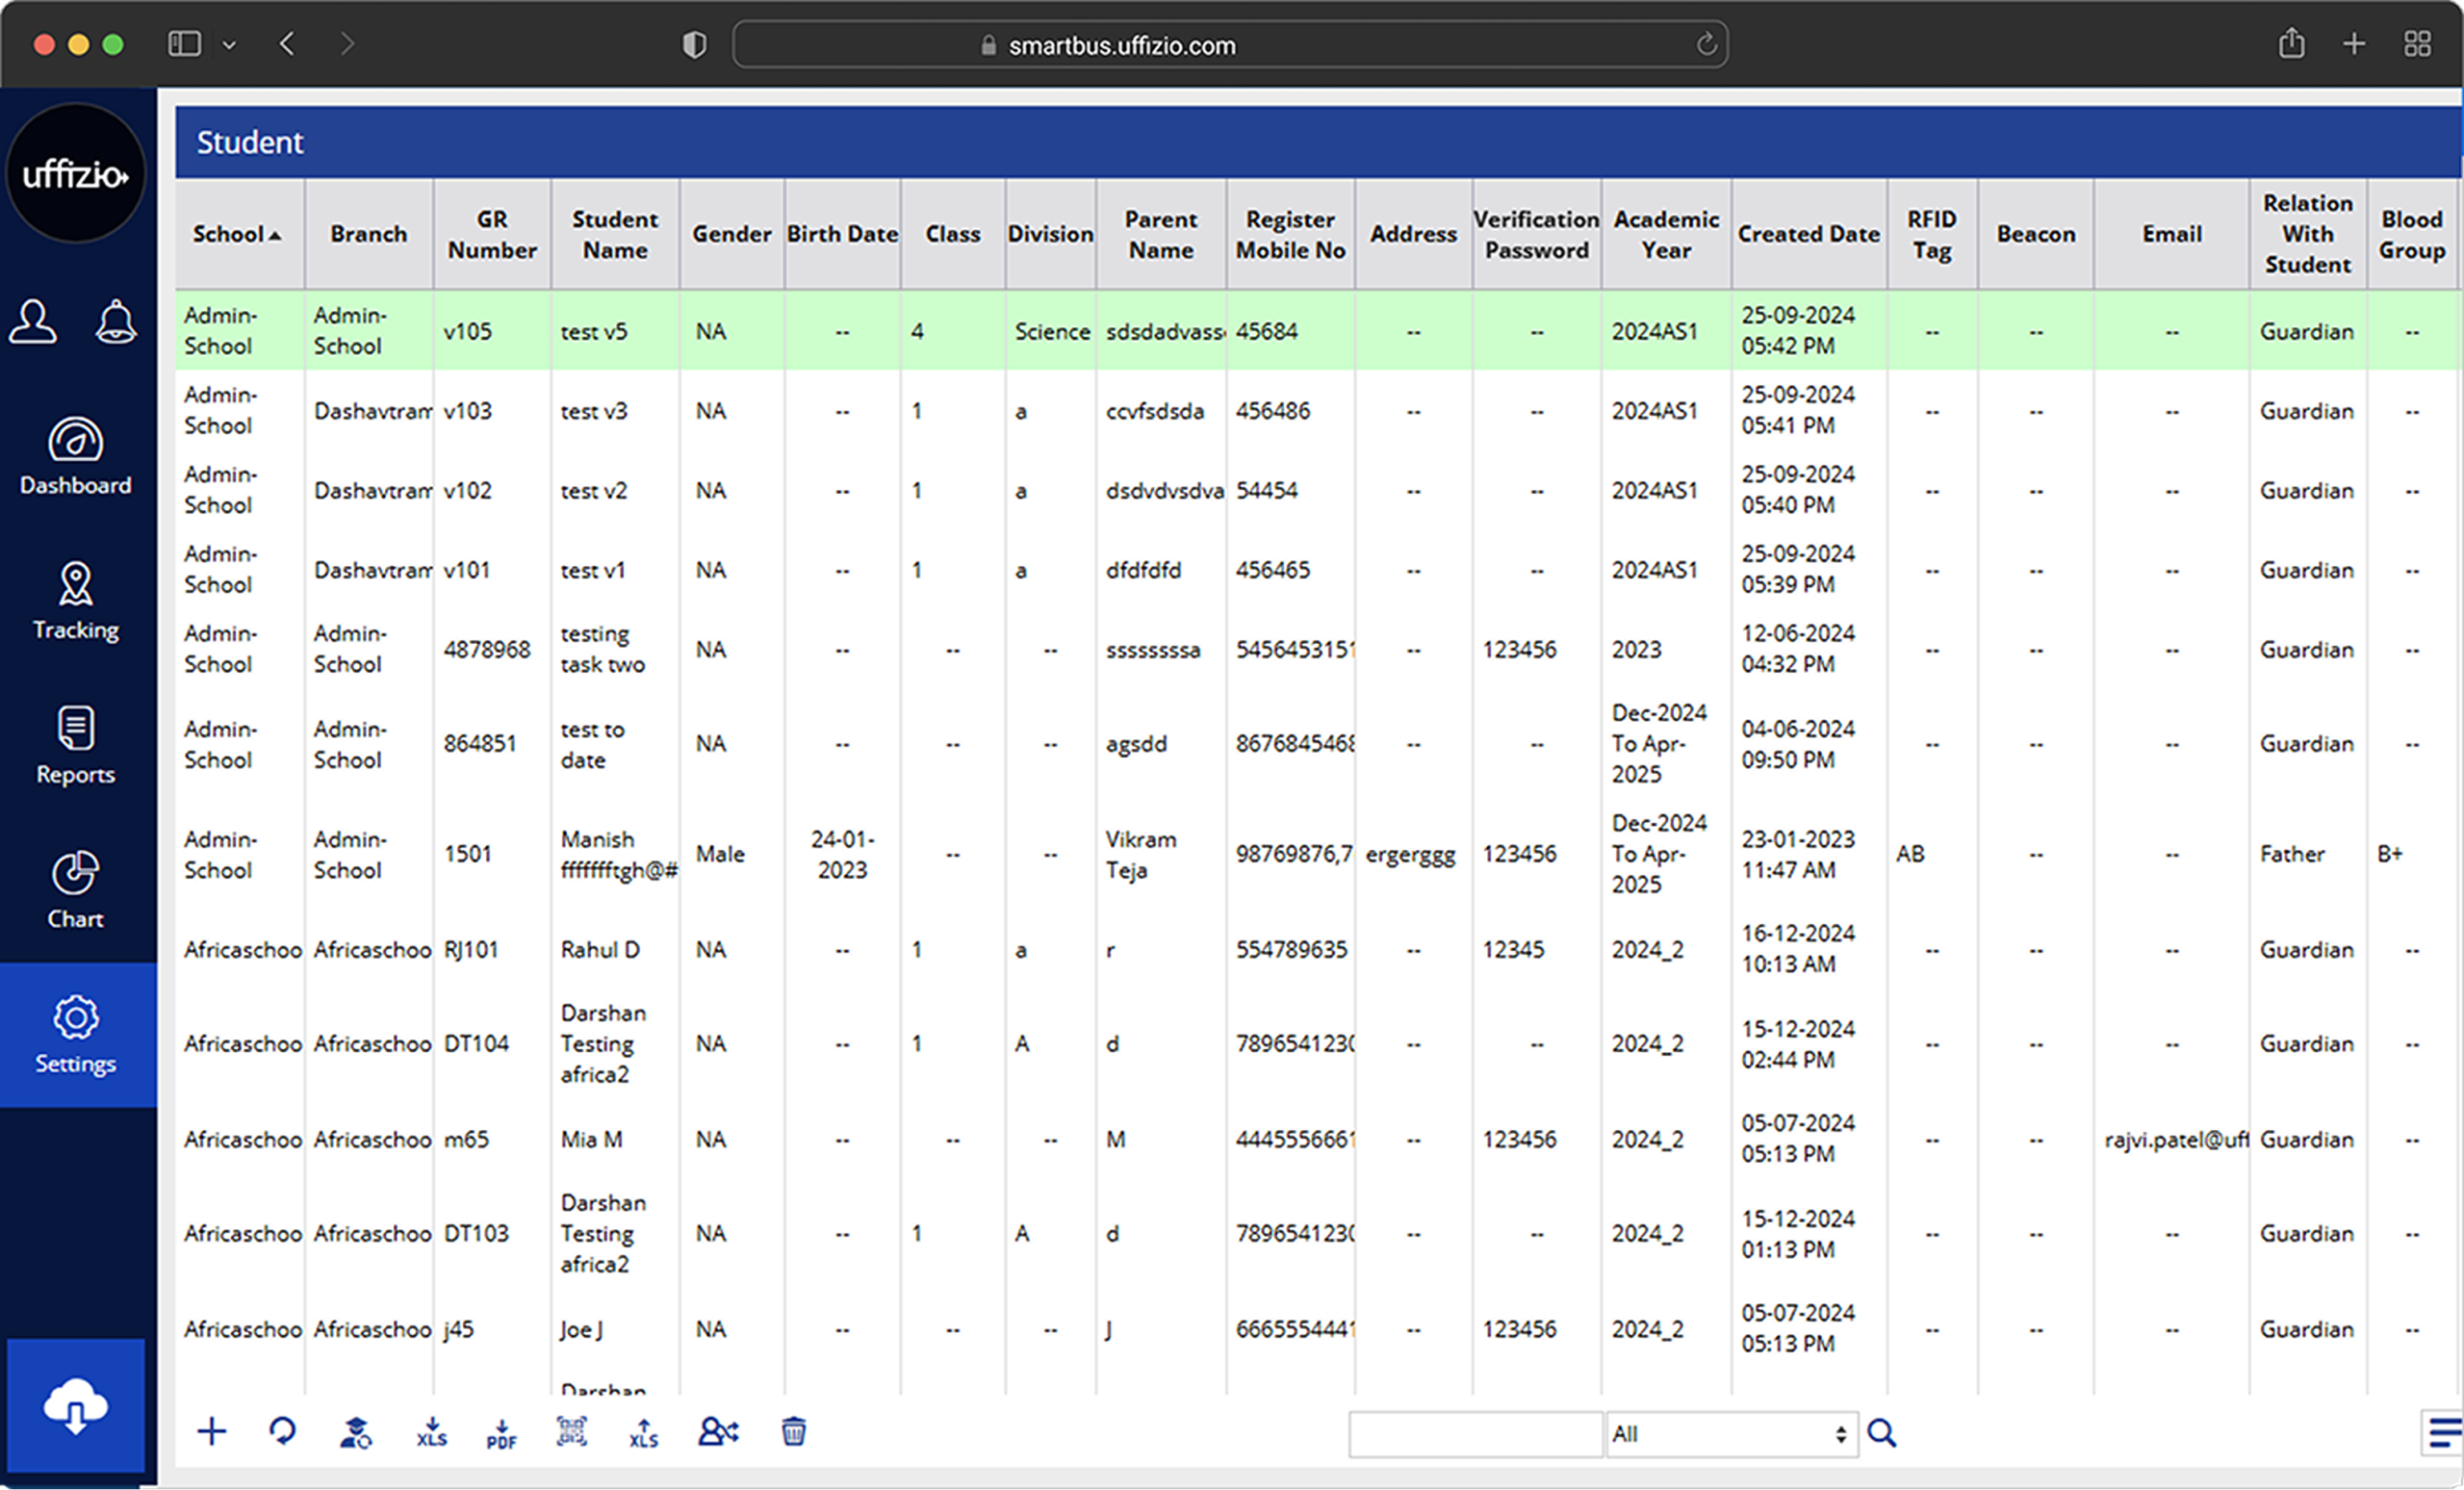2464x1490 pixels.
Task: Go to Reports in the sidebar
Action: click(76, 745)
